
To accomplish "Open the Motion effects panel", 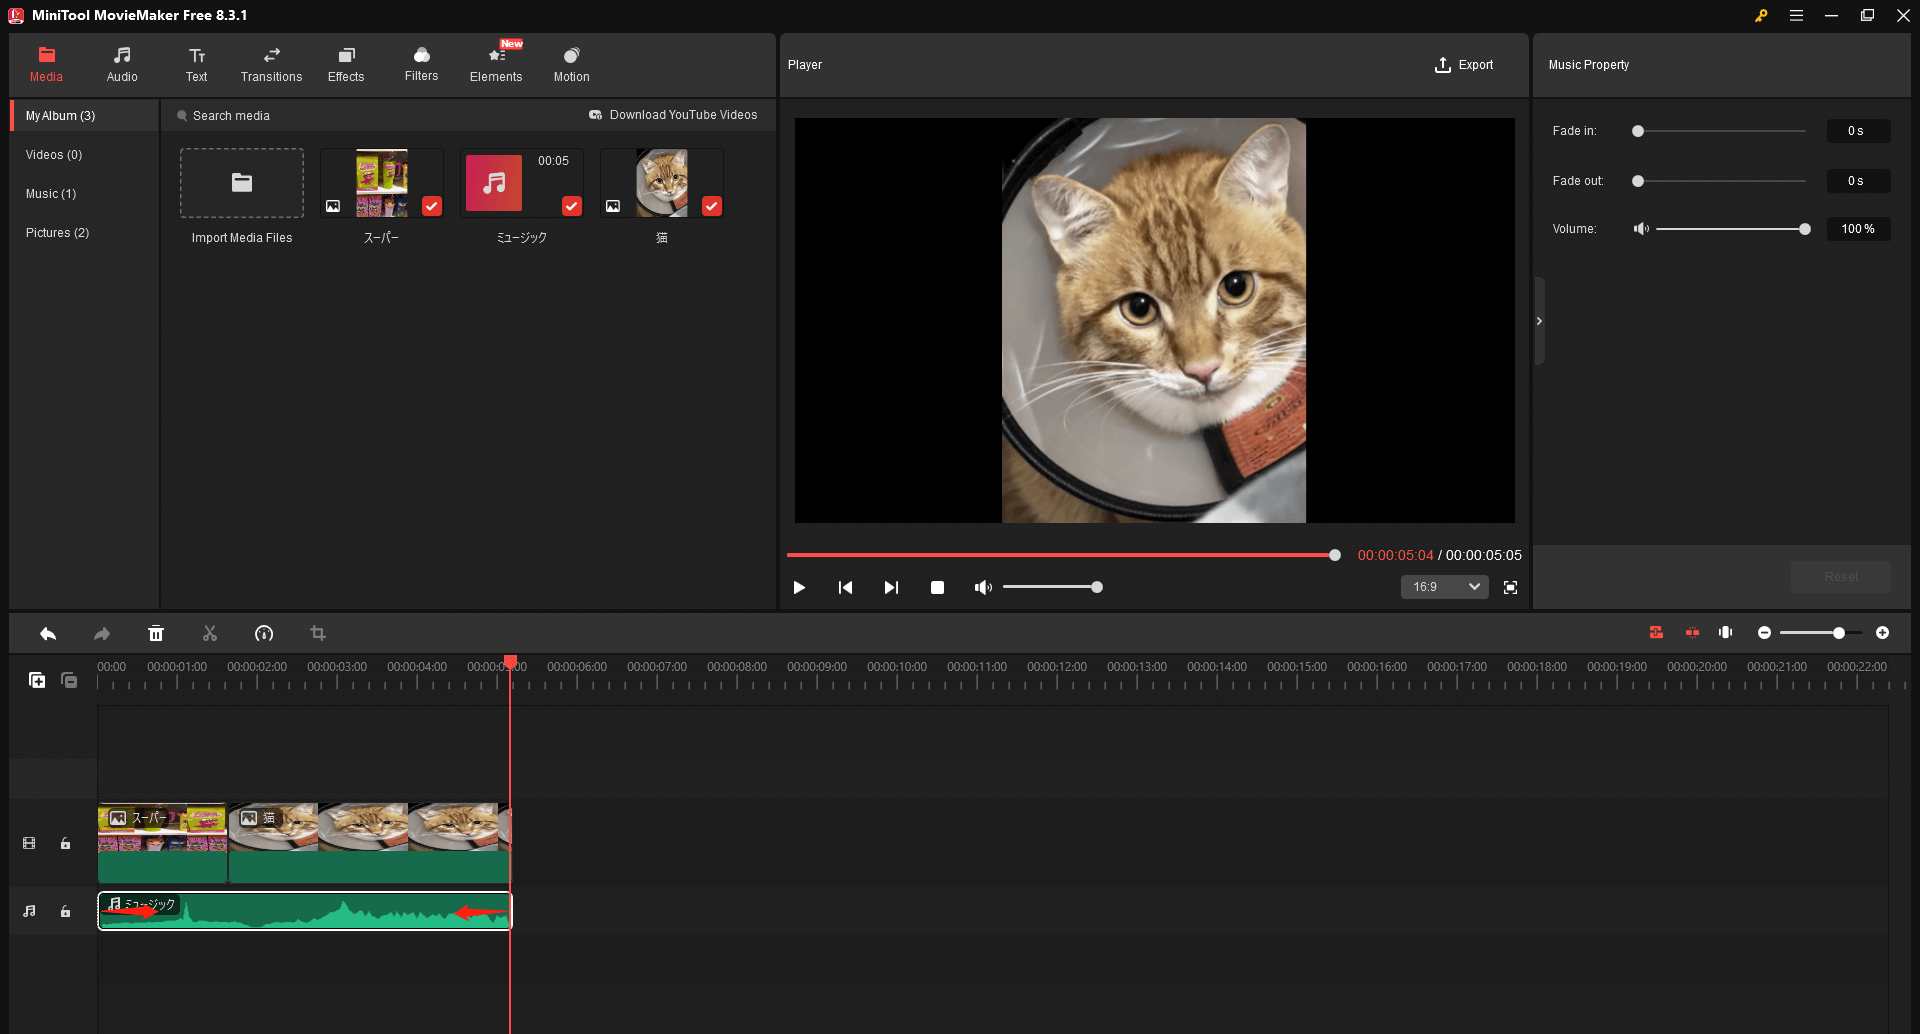I will (570, 63).
